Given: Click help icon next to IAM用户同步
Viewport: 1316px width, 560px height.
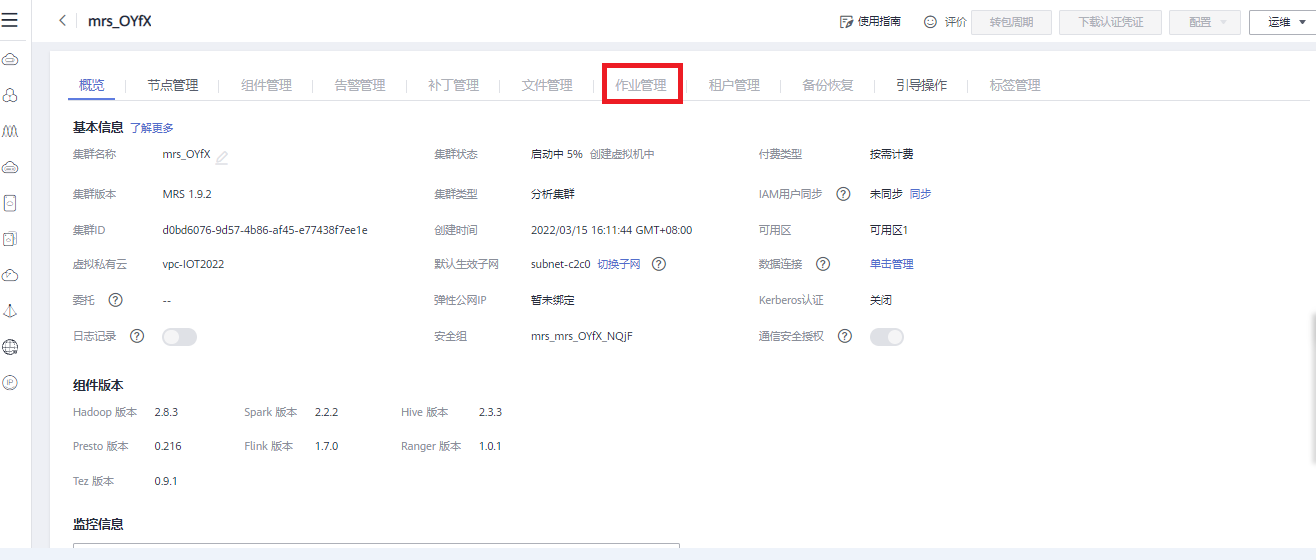Looking at the screenshot, I should 843,194.
